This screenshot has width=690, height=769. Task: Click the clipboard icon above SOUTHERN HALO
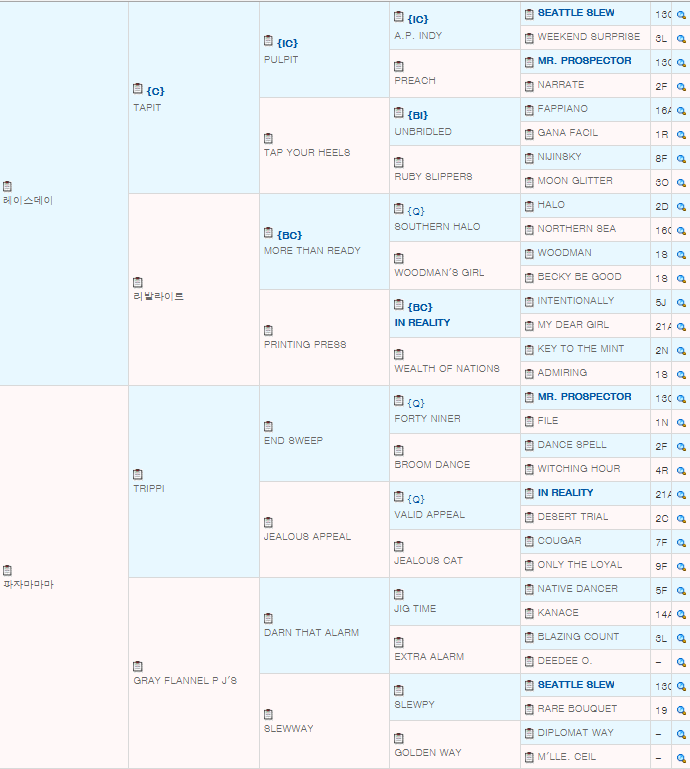399,209
